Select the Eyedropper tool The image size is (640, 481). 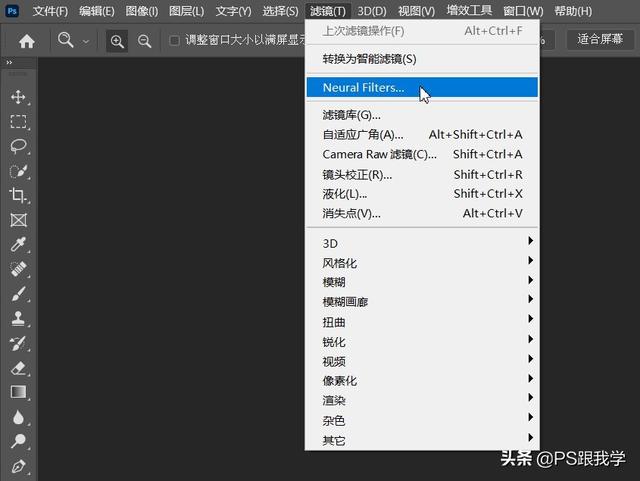pos(18,245)
